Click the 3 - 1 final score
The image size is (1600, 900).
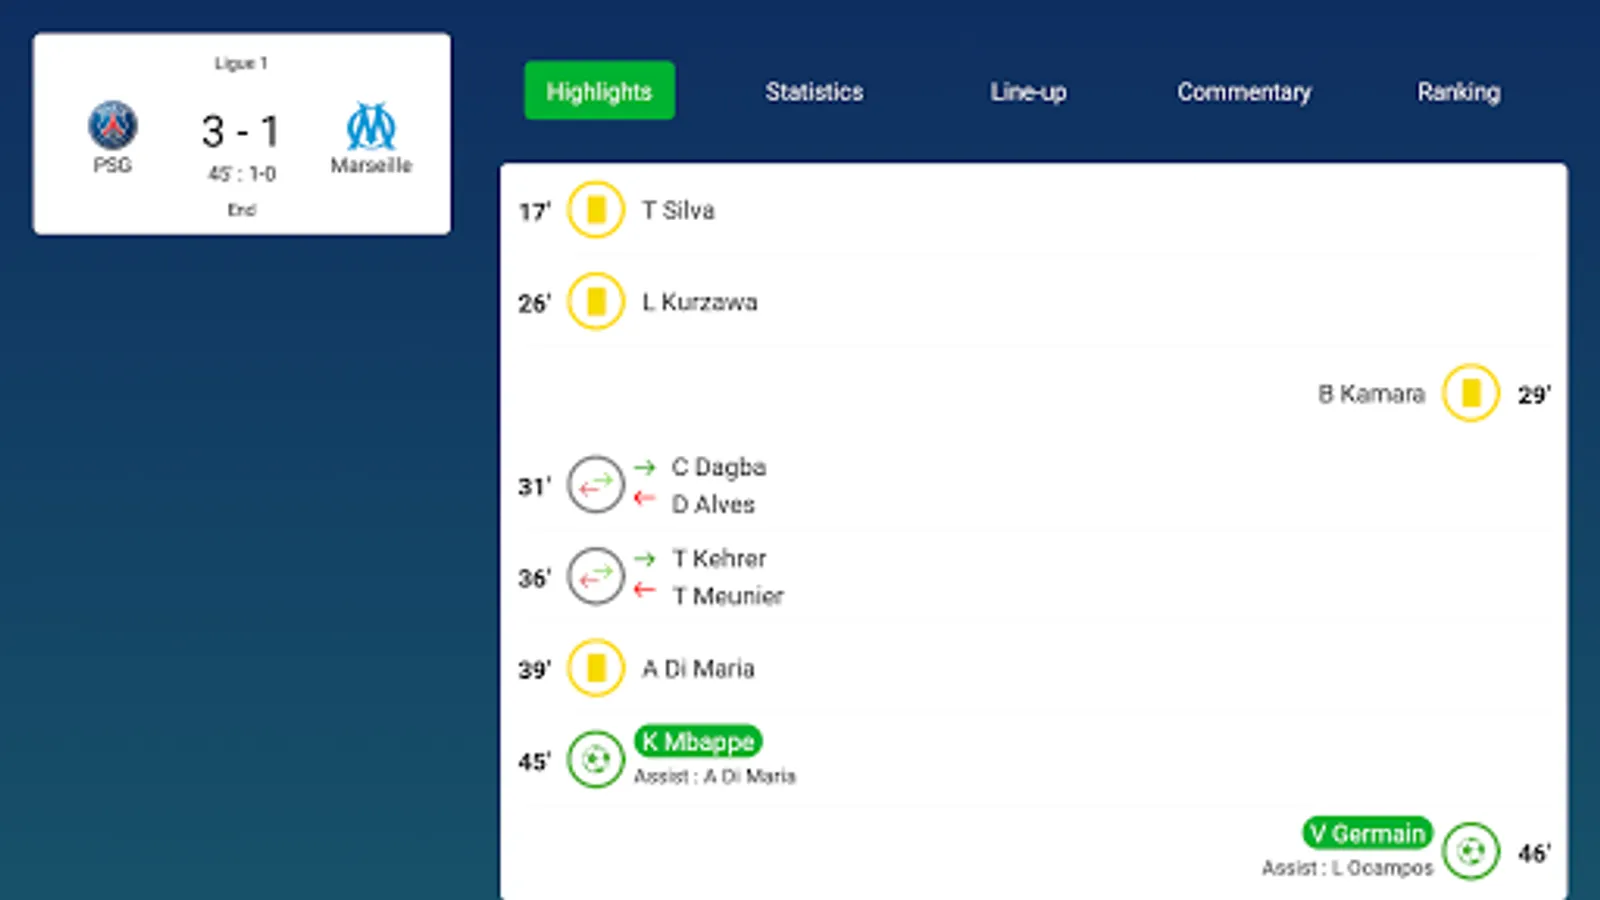pyautogui.click(x=241, y=131)
